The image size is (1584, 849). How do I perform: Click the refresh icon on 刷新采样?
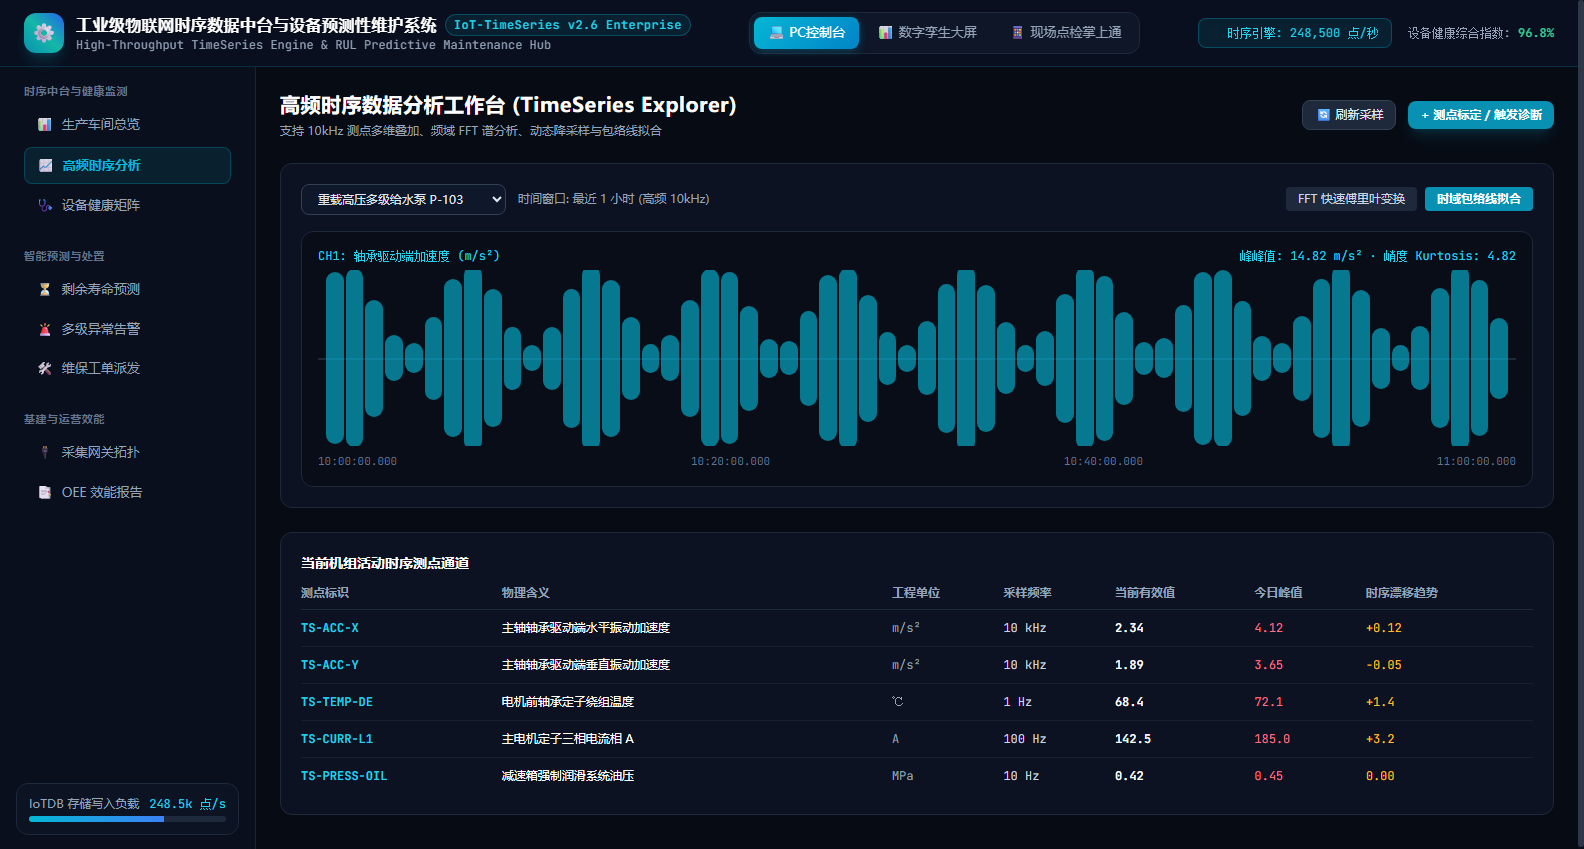[1323, 115]
